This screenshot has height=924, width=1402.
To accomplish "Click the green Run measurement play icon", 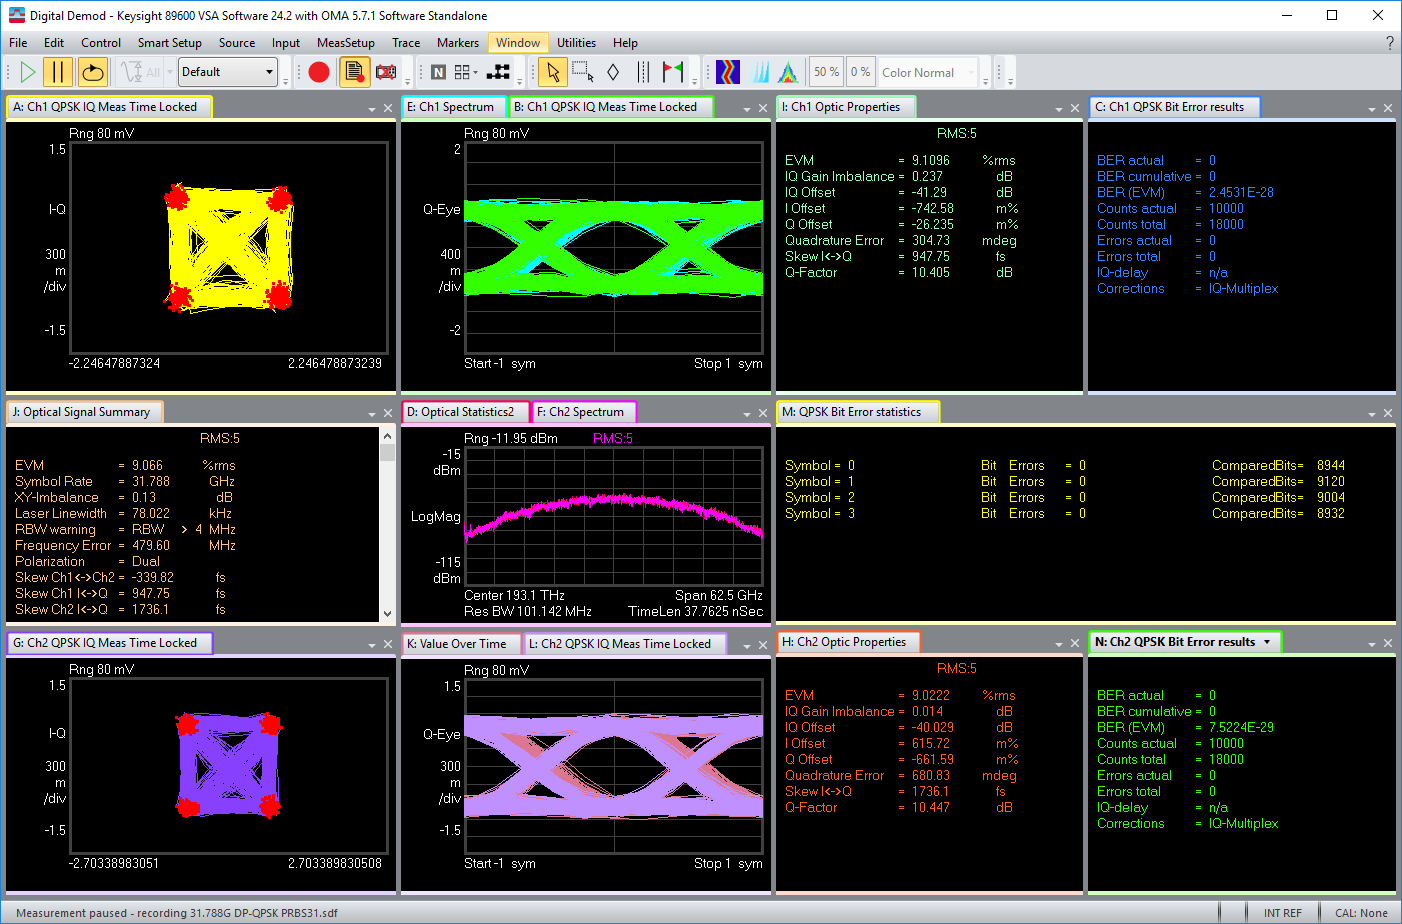I will point(28,72).
